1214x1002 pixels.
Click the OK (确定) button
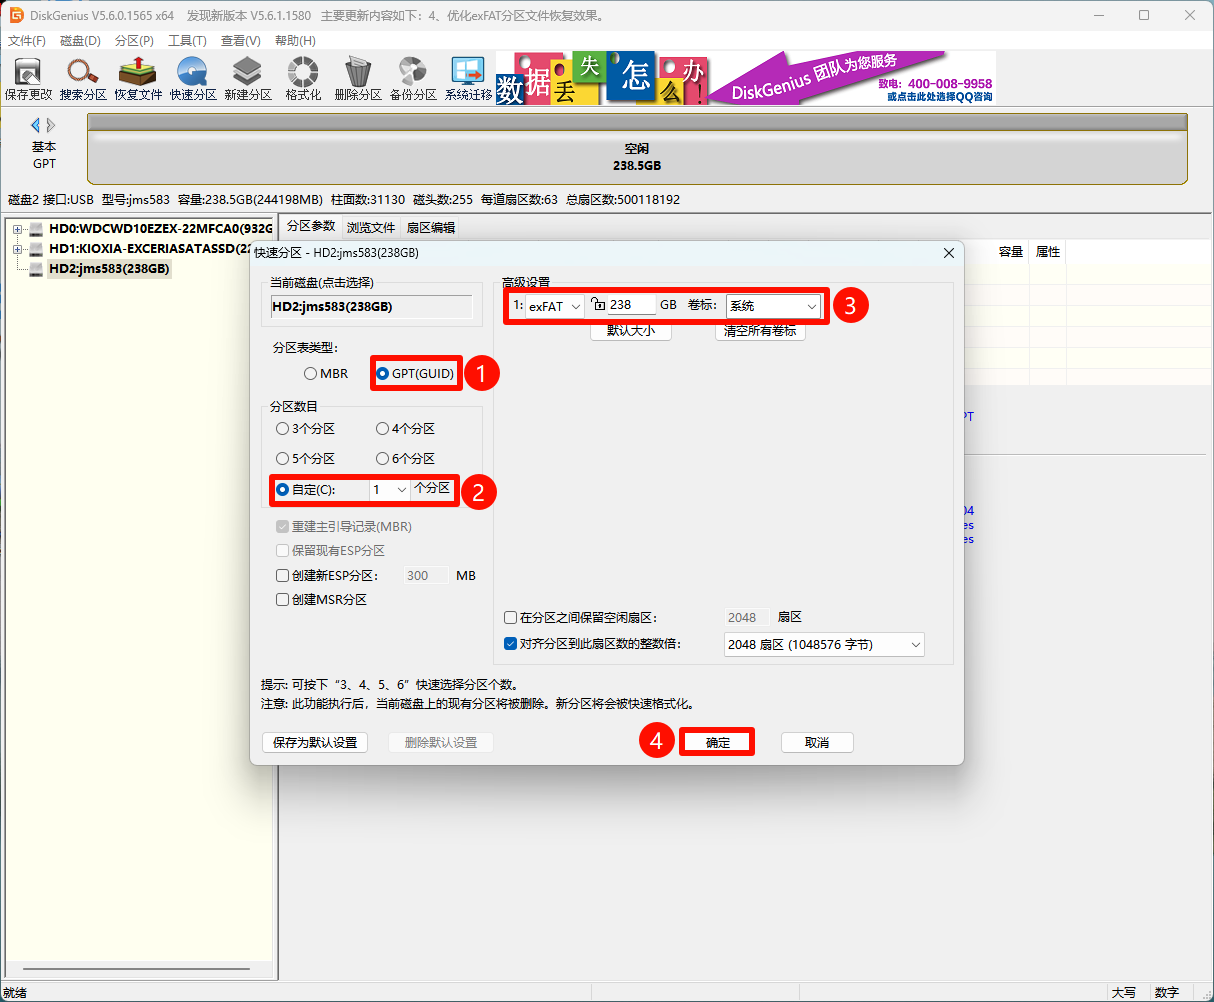[717, 742]
